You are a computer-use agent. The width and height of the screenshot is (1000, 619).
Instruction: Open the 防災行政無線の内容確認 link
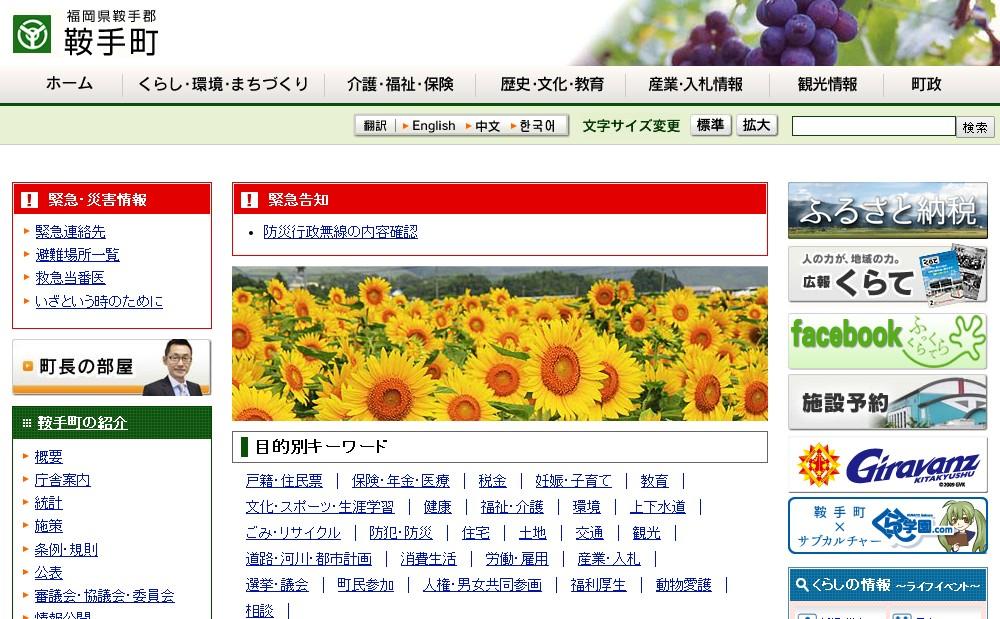pyautogui.click(x=340, y=232)
